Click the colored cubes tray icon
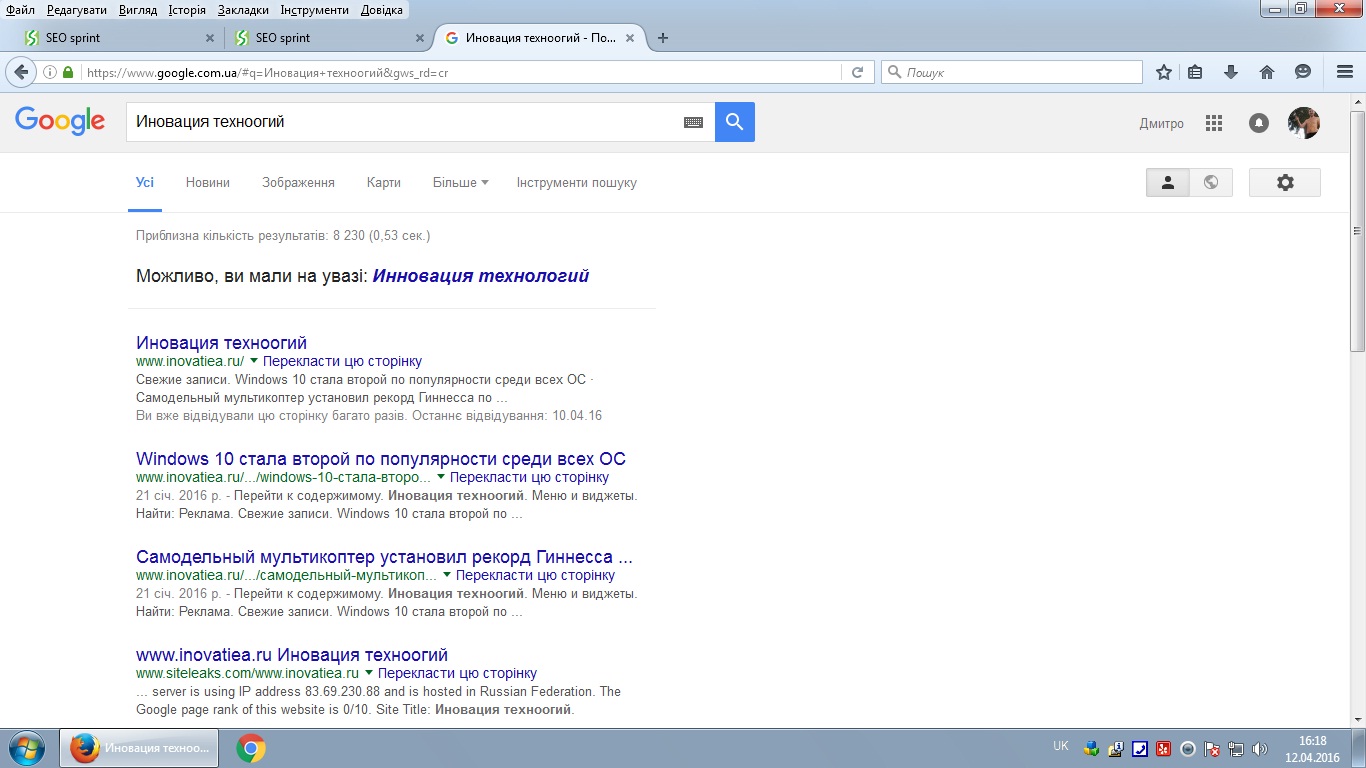Viewport: 1366px width, 768px height. coord(1092,748)
